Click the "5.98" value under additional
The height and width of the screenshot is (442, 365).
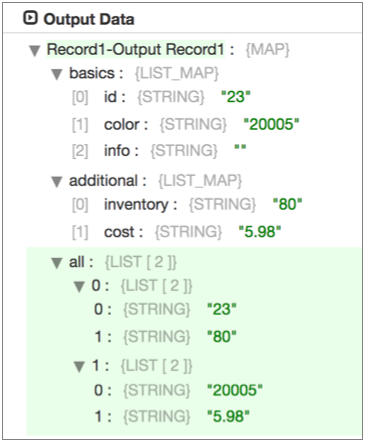[260, 232]
